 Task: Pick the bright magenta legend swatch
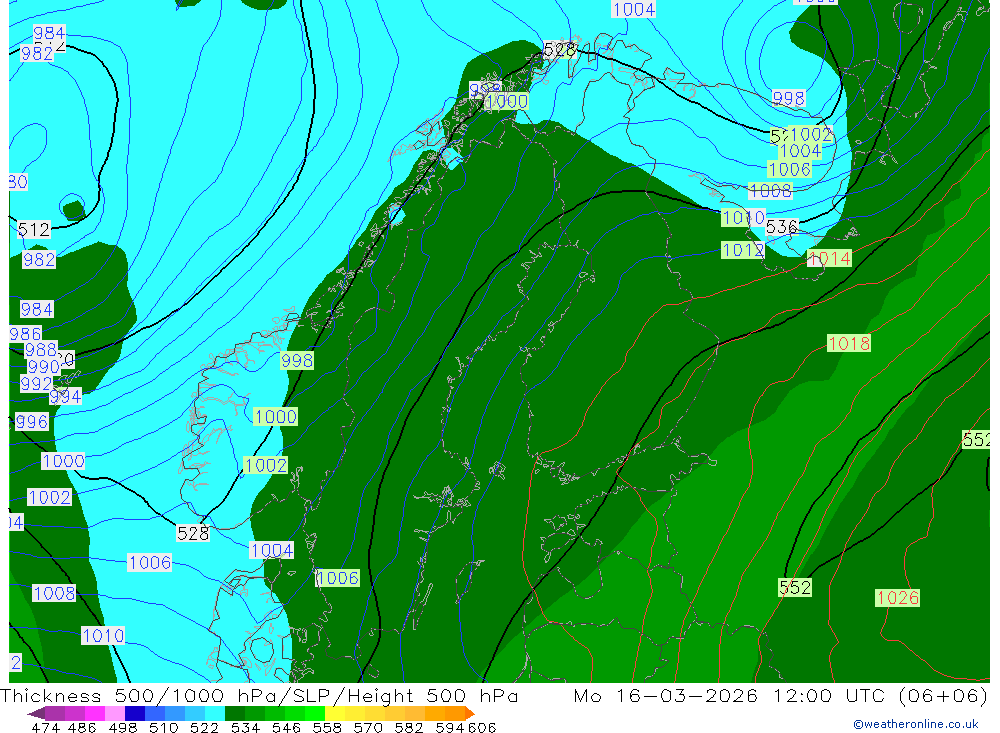95,713
